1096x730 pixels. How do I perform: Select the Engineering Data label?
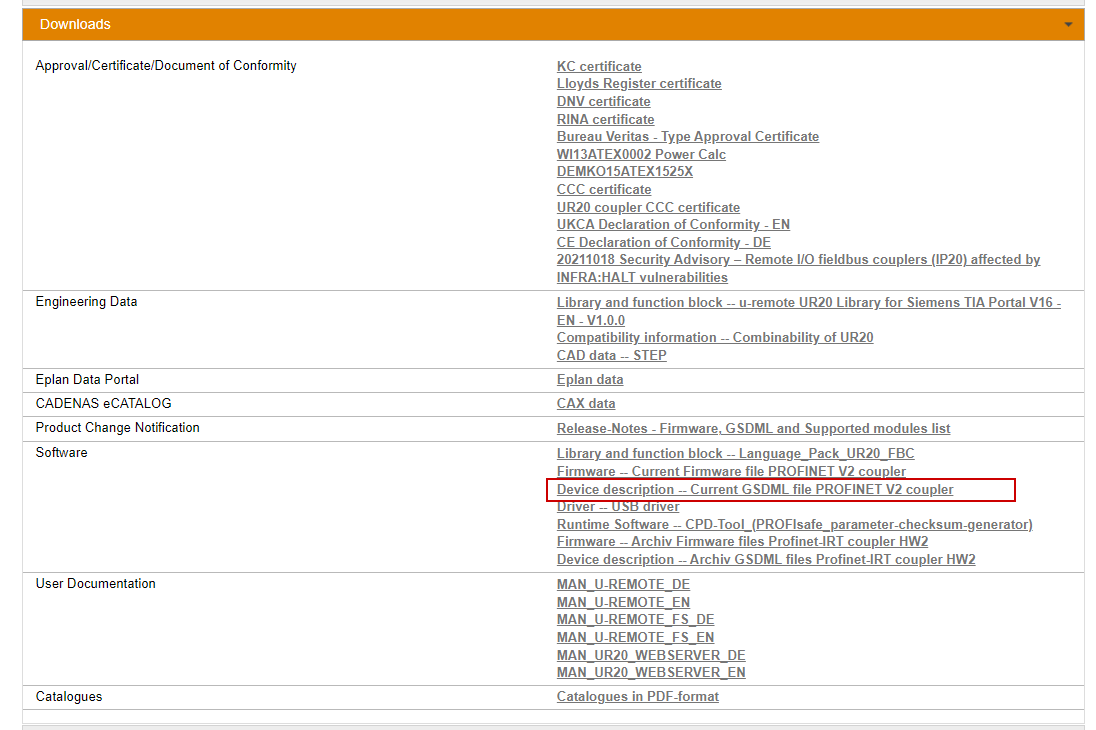coord(86,301)
